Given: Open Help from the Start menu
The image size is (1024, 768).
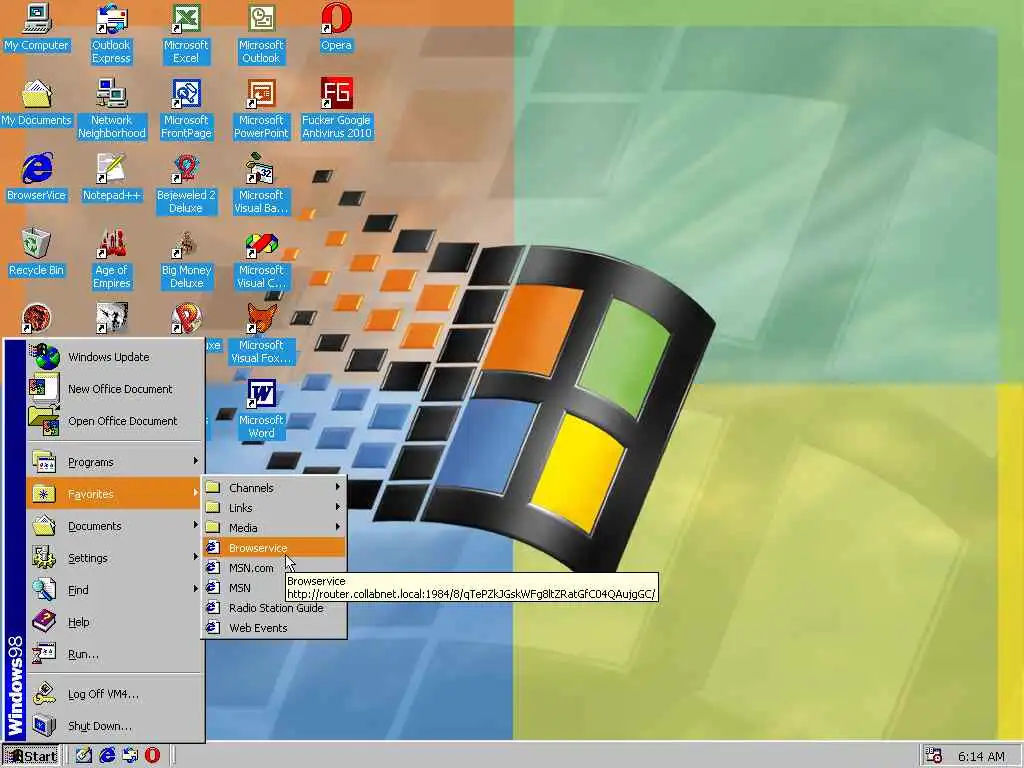Looking at the screenshot, I should pos(115,622).
